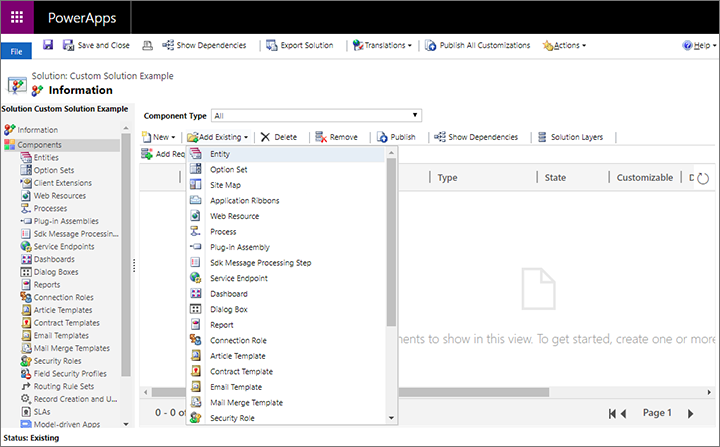This screenshot has width=720, height=447.
Task: Click the Processes tree icon
Action: (x=26, y=208)
